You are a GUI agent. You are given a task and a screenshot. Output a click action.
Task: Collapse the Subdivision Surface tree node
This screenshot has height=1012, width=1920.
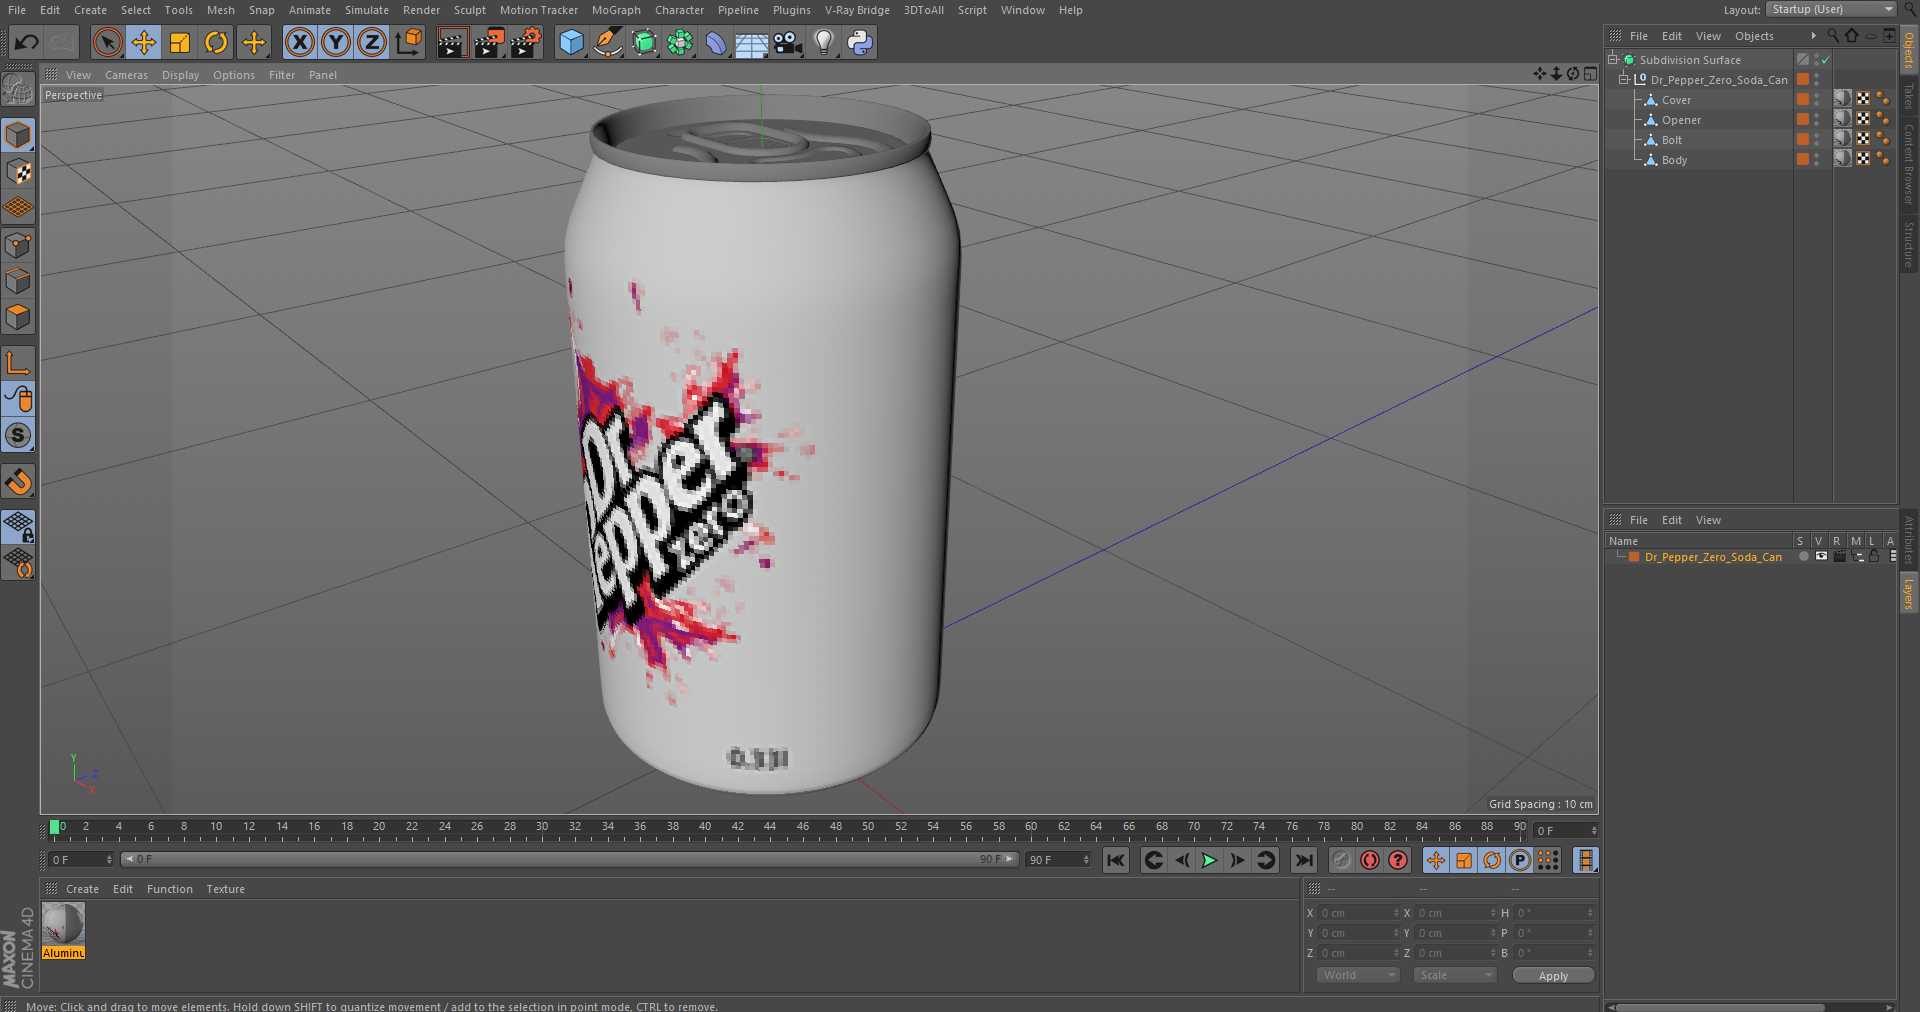[x=1613, y=60]
